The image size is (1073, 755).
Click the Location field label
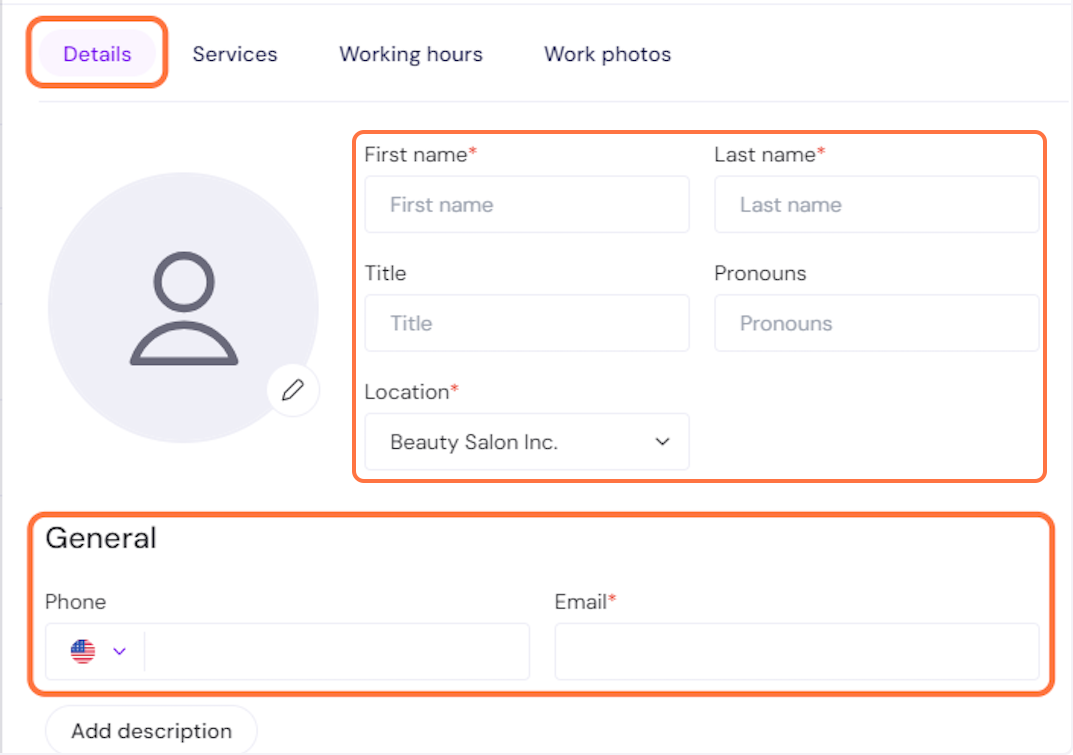click(x=407, y=392)
